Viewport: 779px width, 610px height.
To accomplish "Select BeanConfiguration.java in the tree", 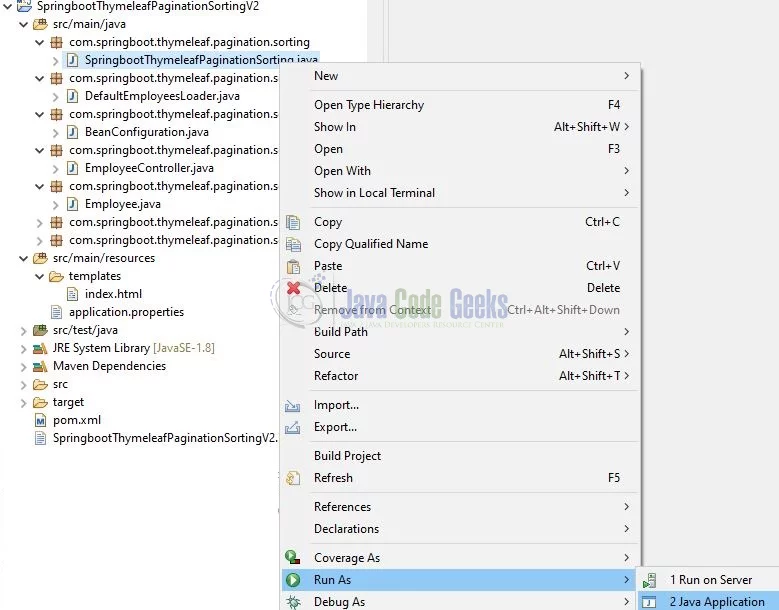I will click(x=147, y=132).
